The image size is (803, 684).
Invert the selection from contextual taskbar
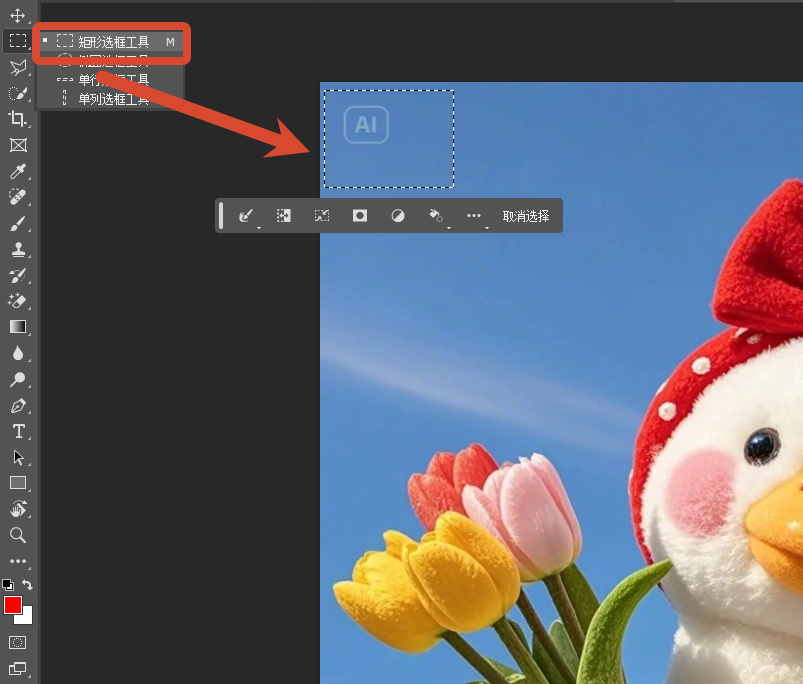[x=284, y=216]
